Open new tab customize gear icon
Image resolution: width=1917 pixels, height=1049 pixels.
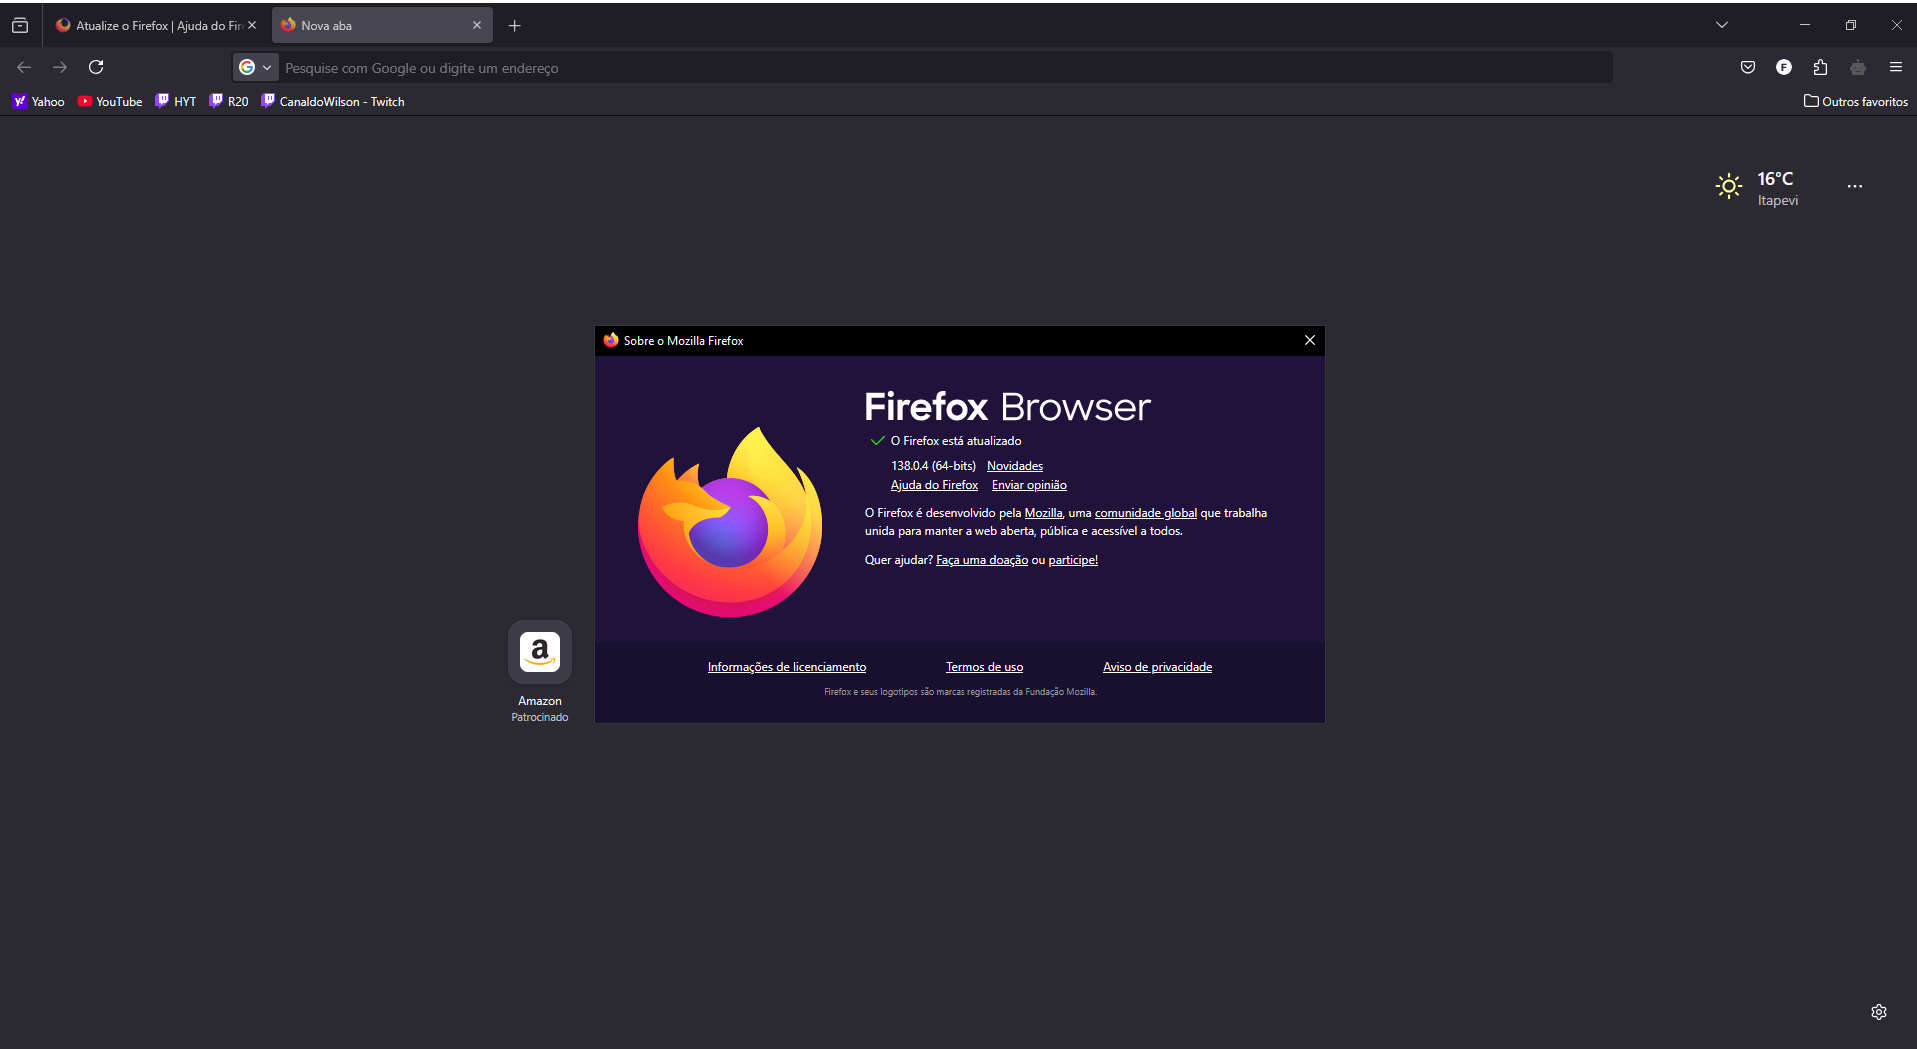(x=1879, y=1012)
